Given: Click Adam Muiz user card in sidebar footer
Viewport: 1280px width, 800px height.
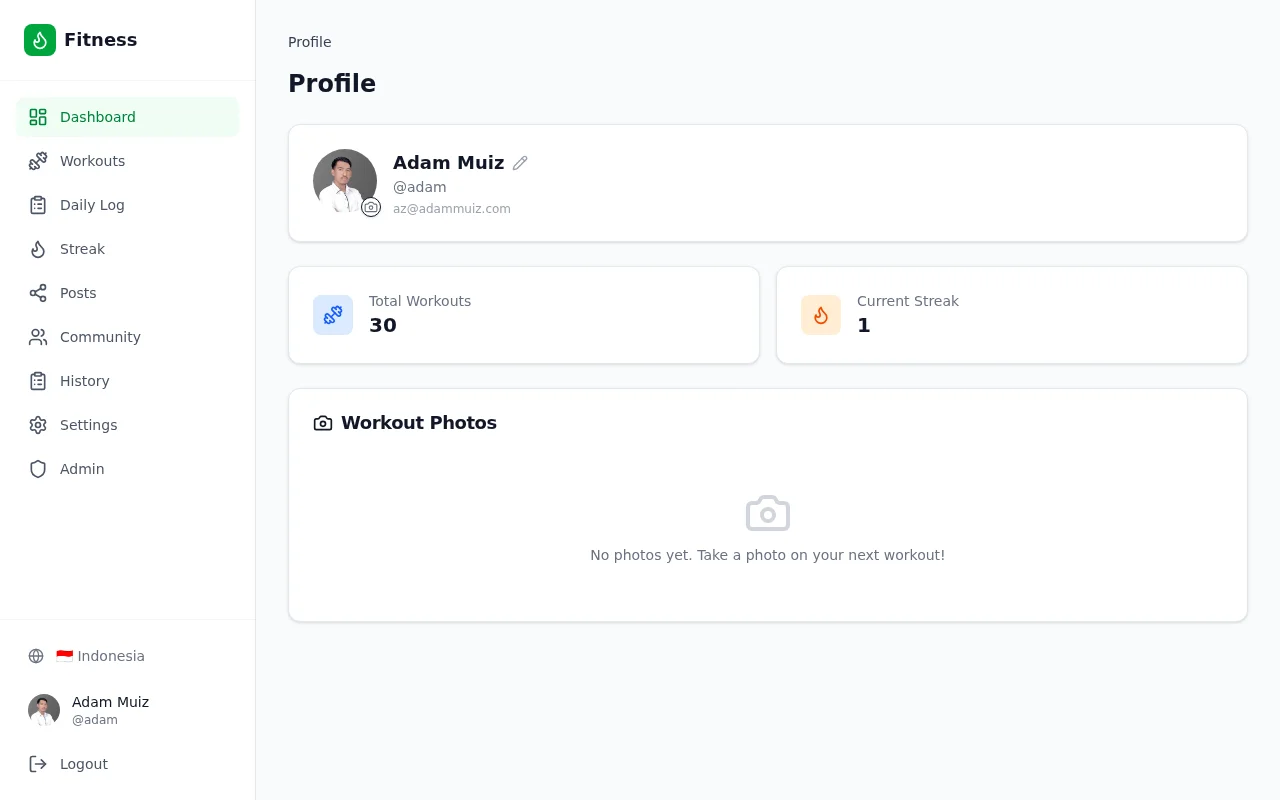Looking at the screenshot, I should (x=128, y=710).
